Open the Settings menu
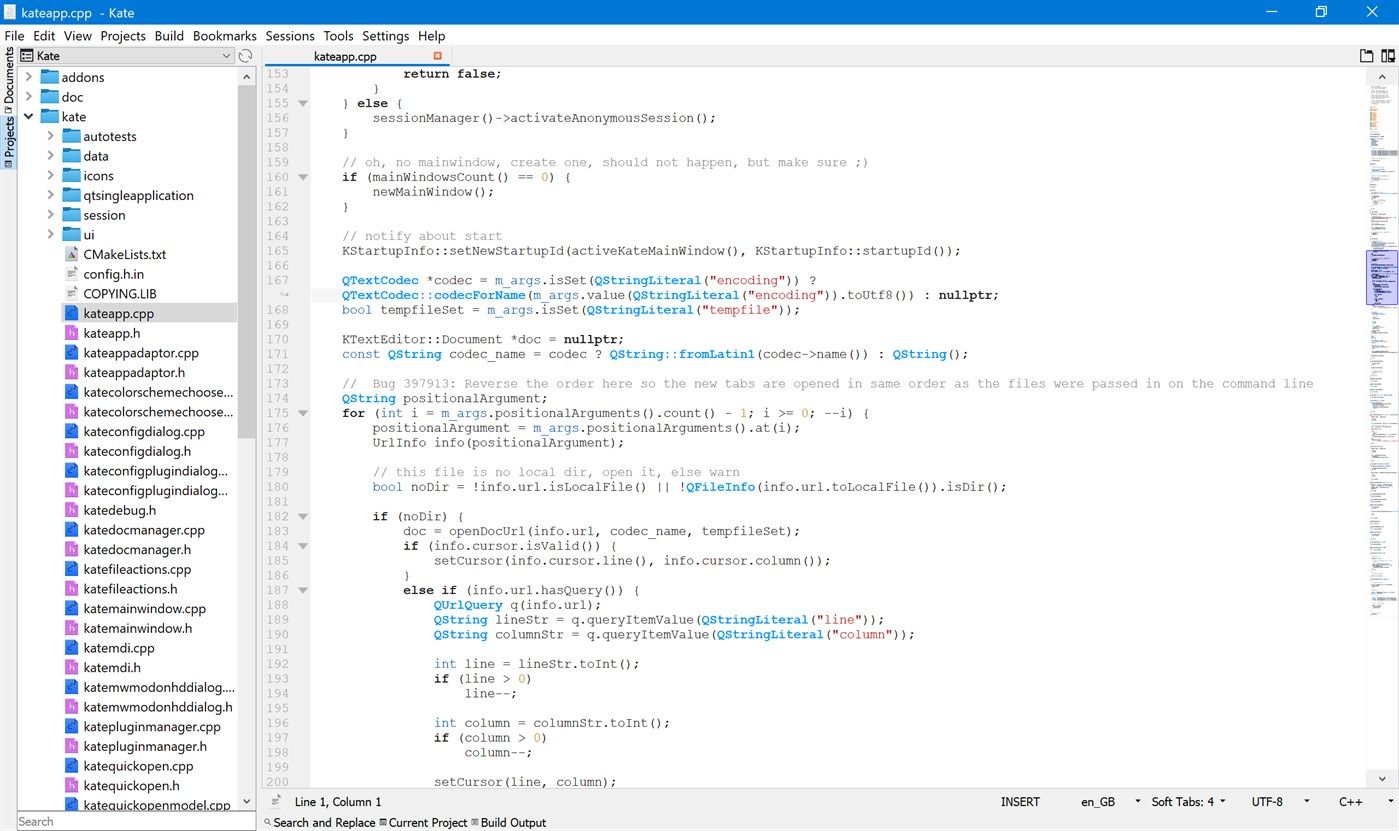This screenshot has width=1399, height=831. click(386, 36)
